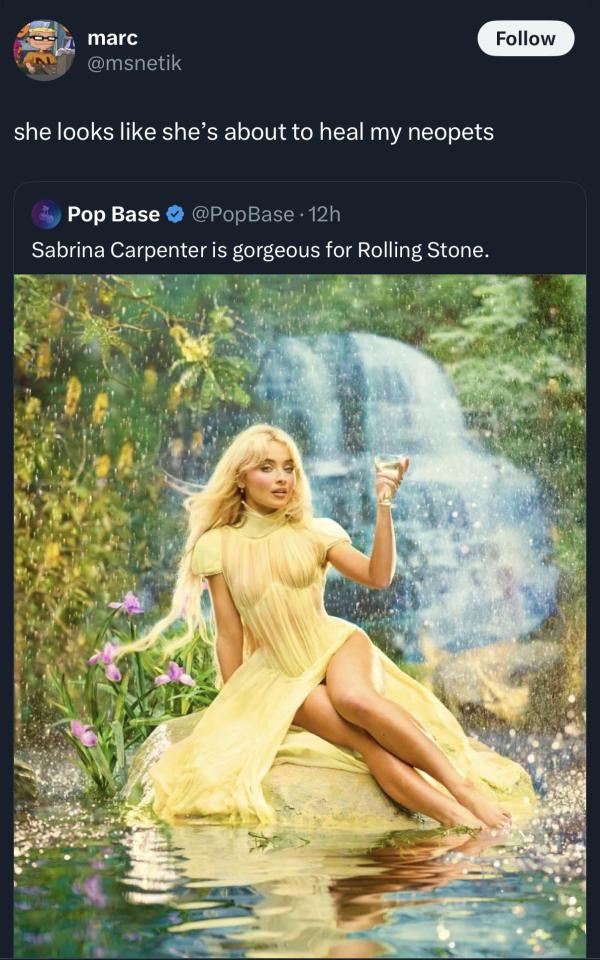The image size is (600, 960).
Task: Open quoted post text about Rolling Stone
Action: pos(260,250)
